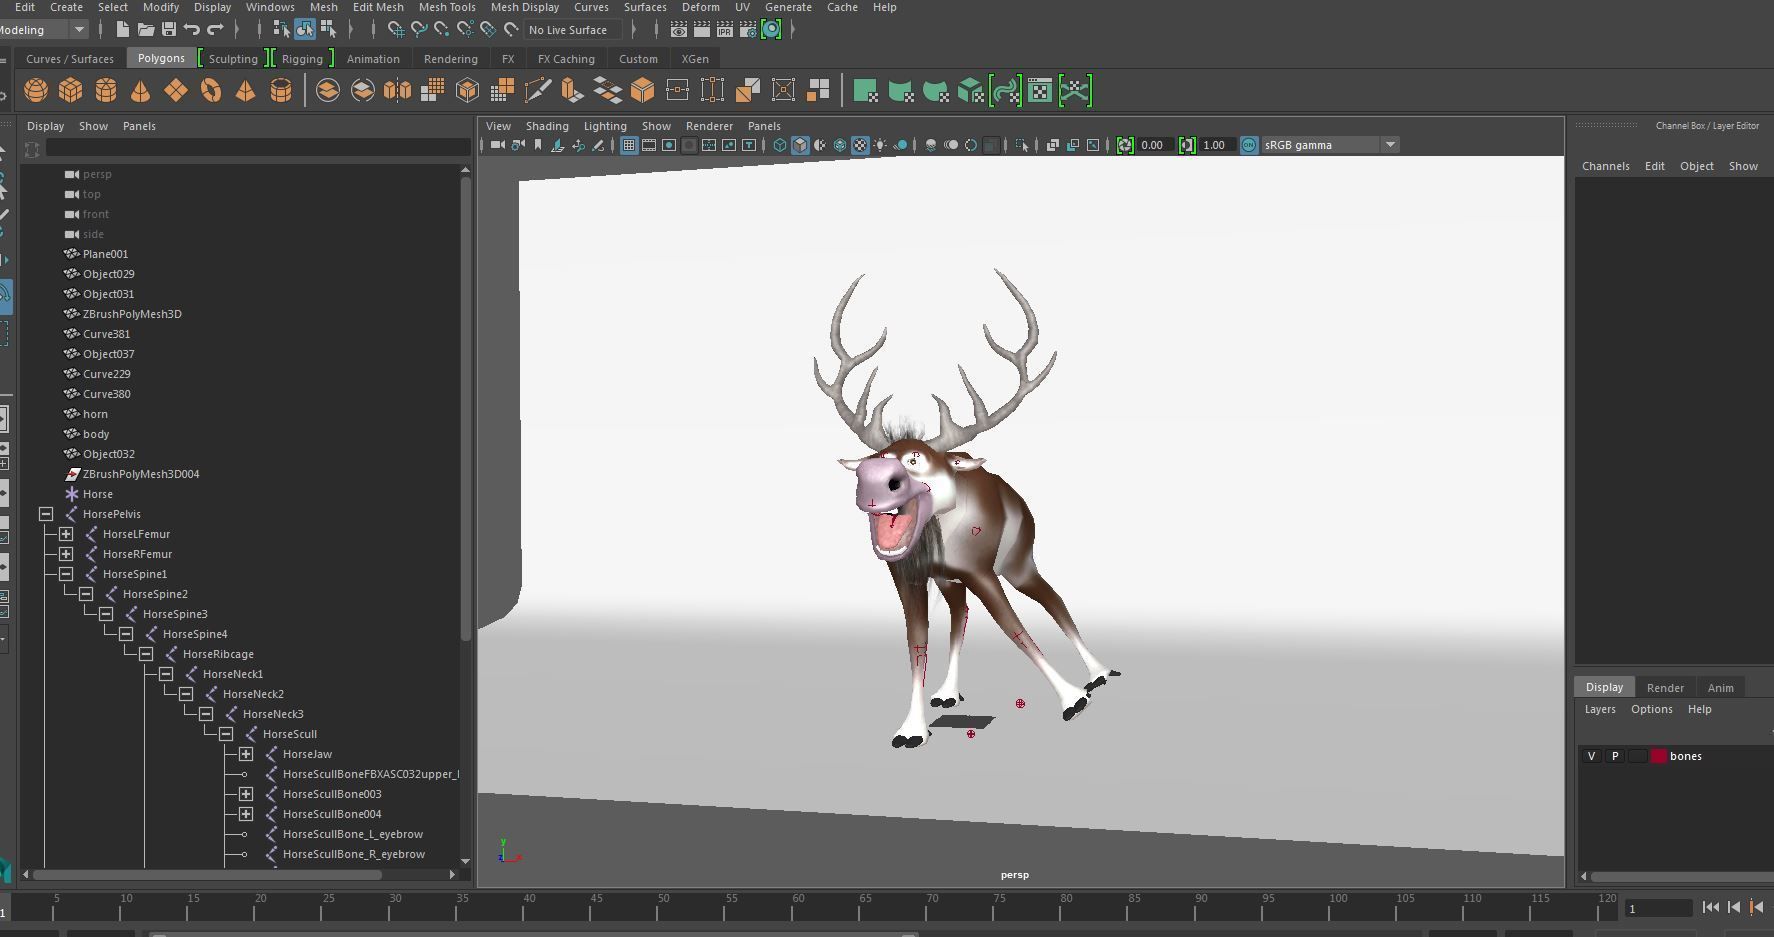Screen dimensions: 1774x937
Task: Expand the HorseLFemur node
Action: click(66, 534)
